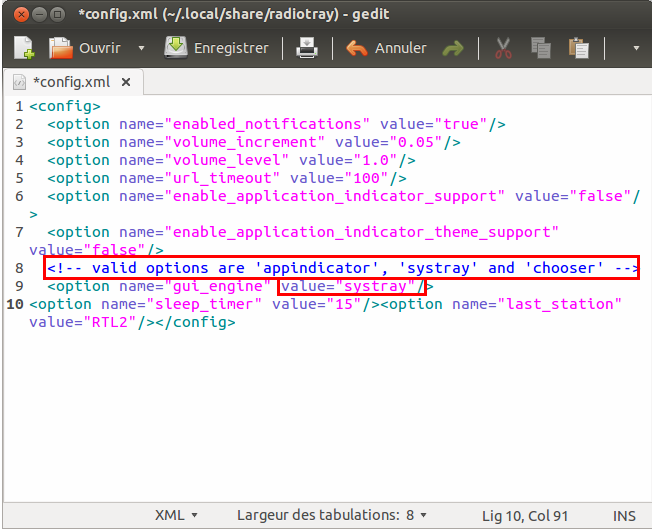This screenshot has height=529, width=652.
Task: Click the Lig 10, Col 91 status
Action: tap(525, 516)
